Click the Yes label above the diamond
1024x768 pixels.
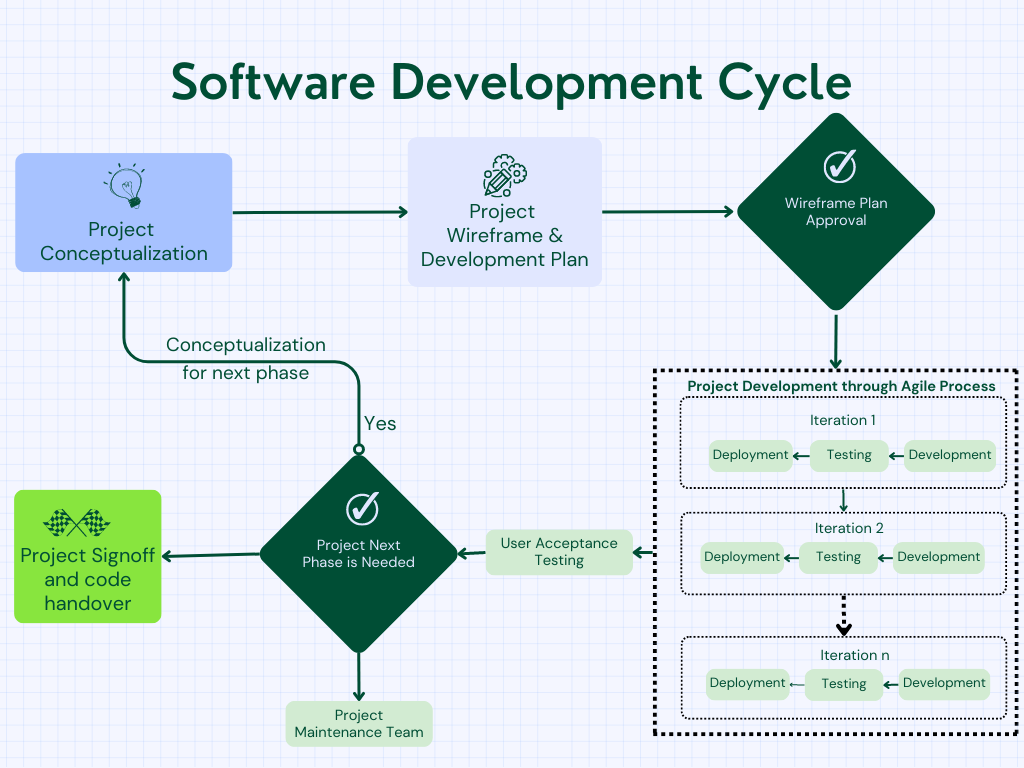pos(380,424)
